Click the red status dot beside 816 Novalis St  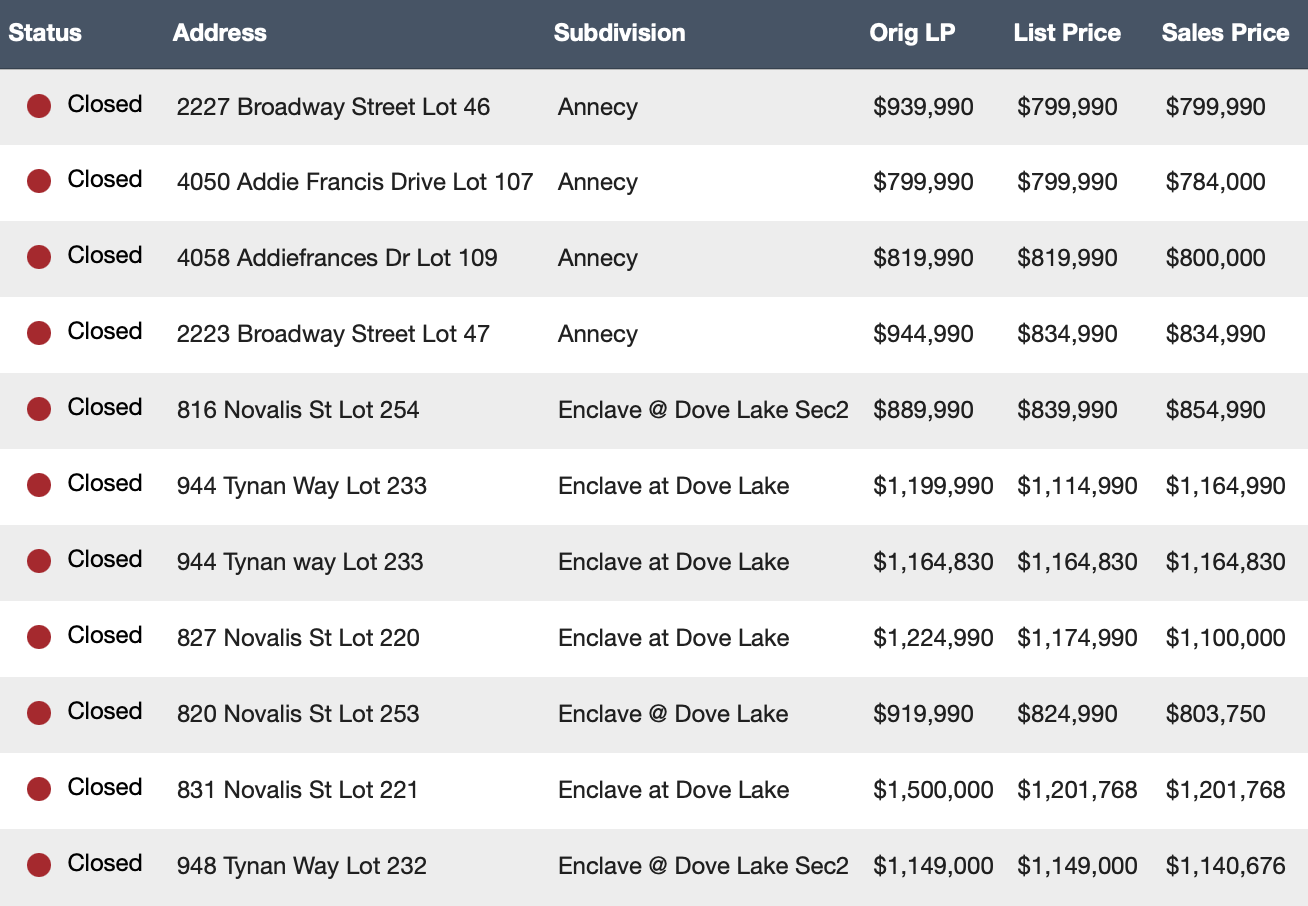click(39, 409)
